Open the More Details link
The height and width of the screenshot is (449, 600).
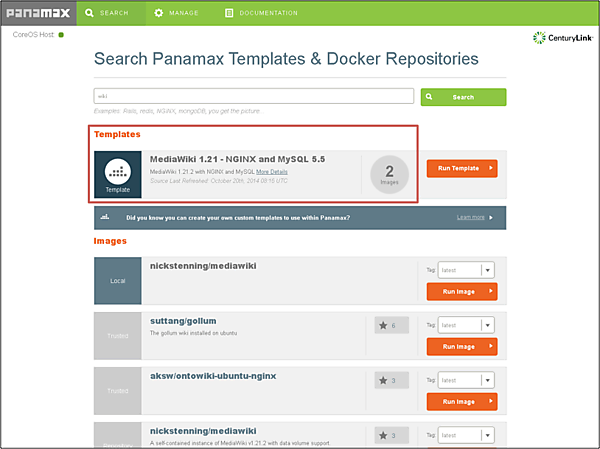[272, 171]
